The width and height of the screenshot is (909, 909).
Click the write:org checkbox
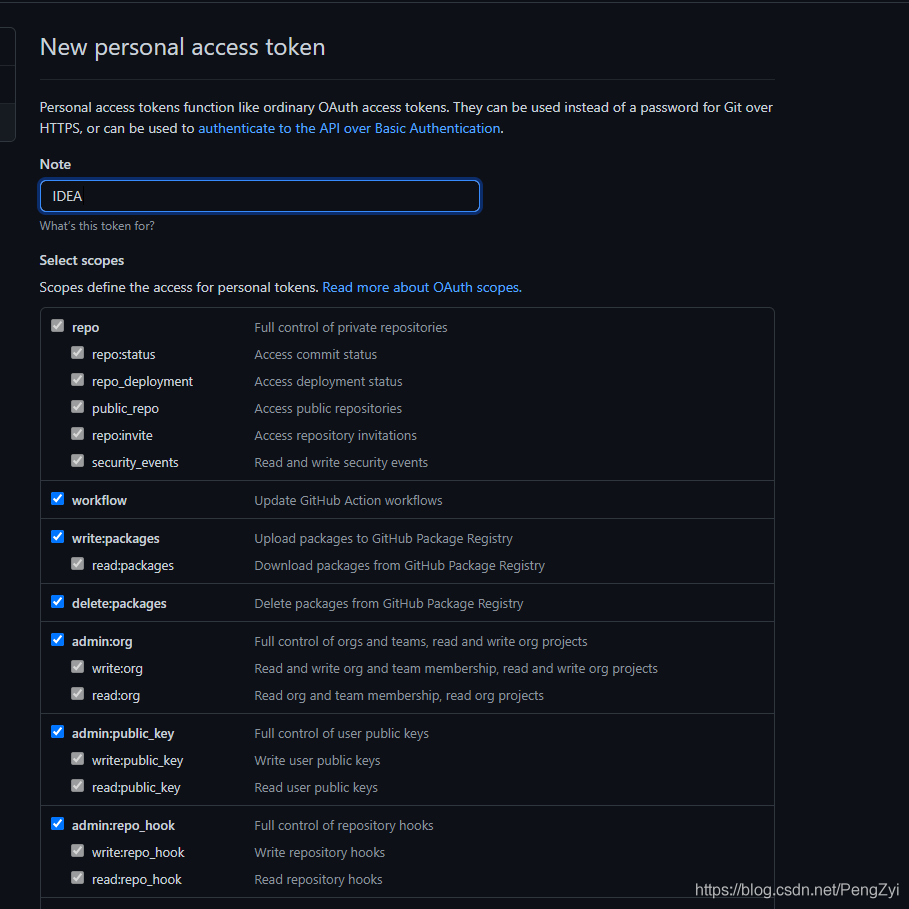click(x=78, y=667)
